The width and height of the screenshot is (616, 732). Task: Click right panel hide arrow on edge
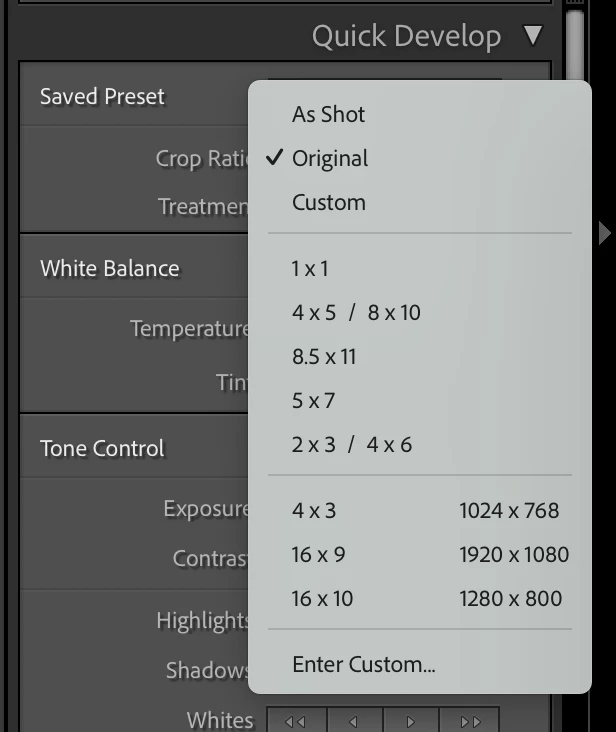click(604, 233)
